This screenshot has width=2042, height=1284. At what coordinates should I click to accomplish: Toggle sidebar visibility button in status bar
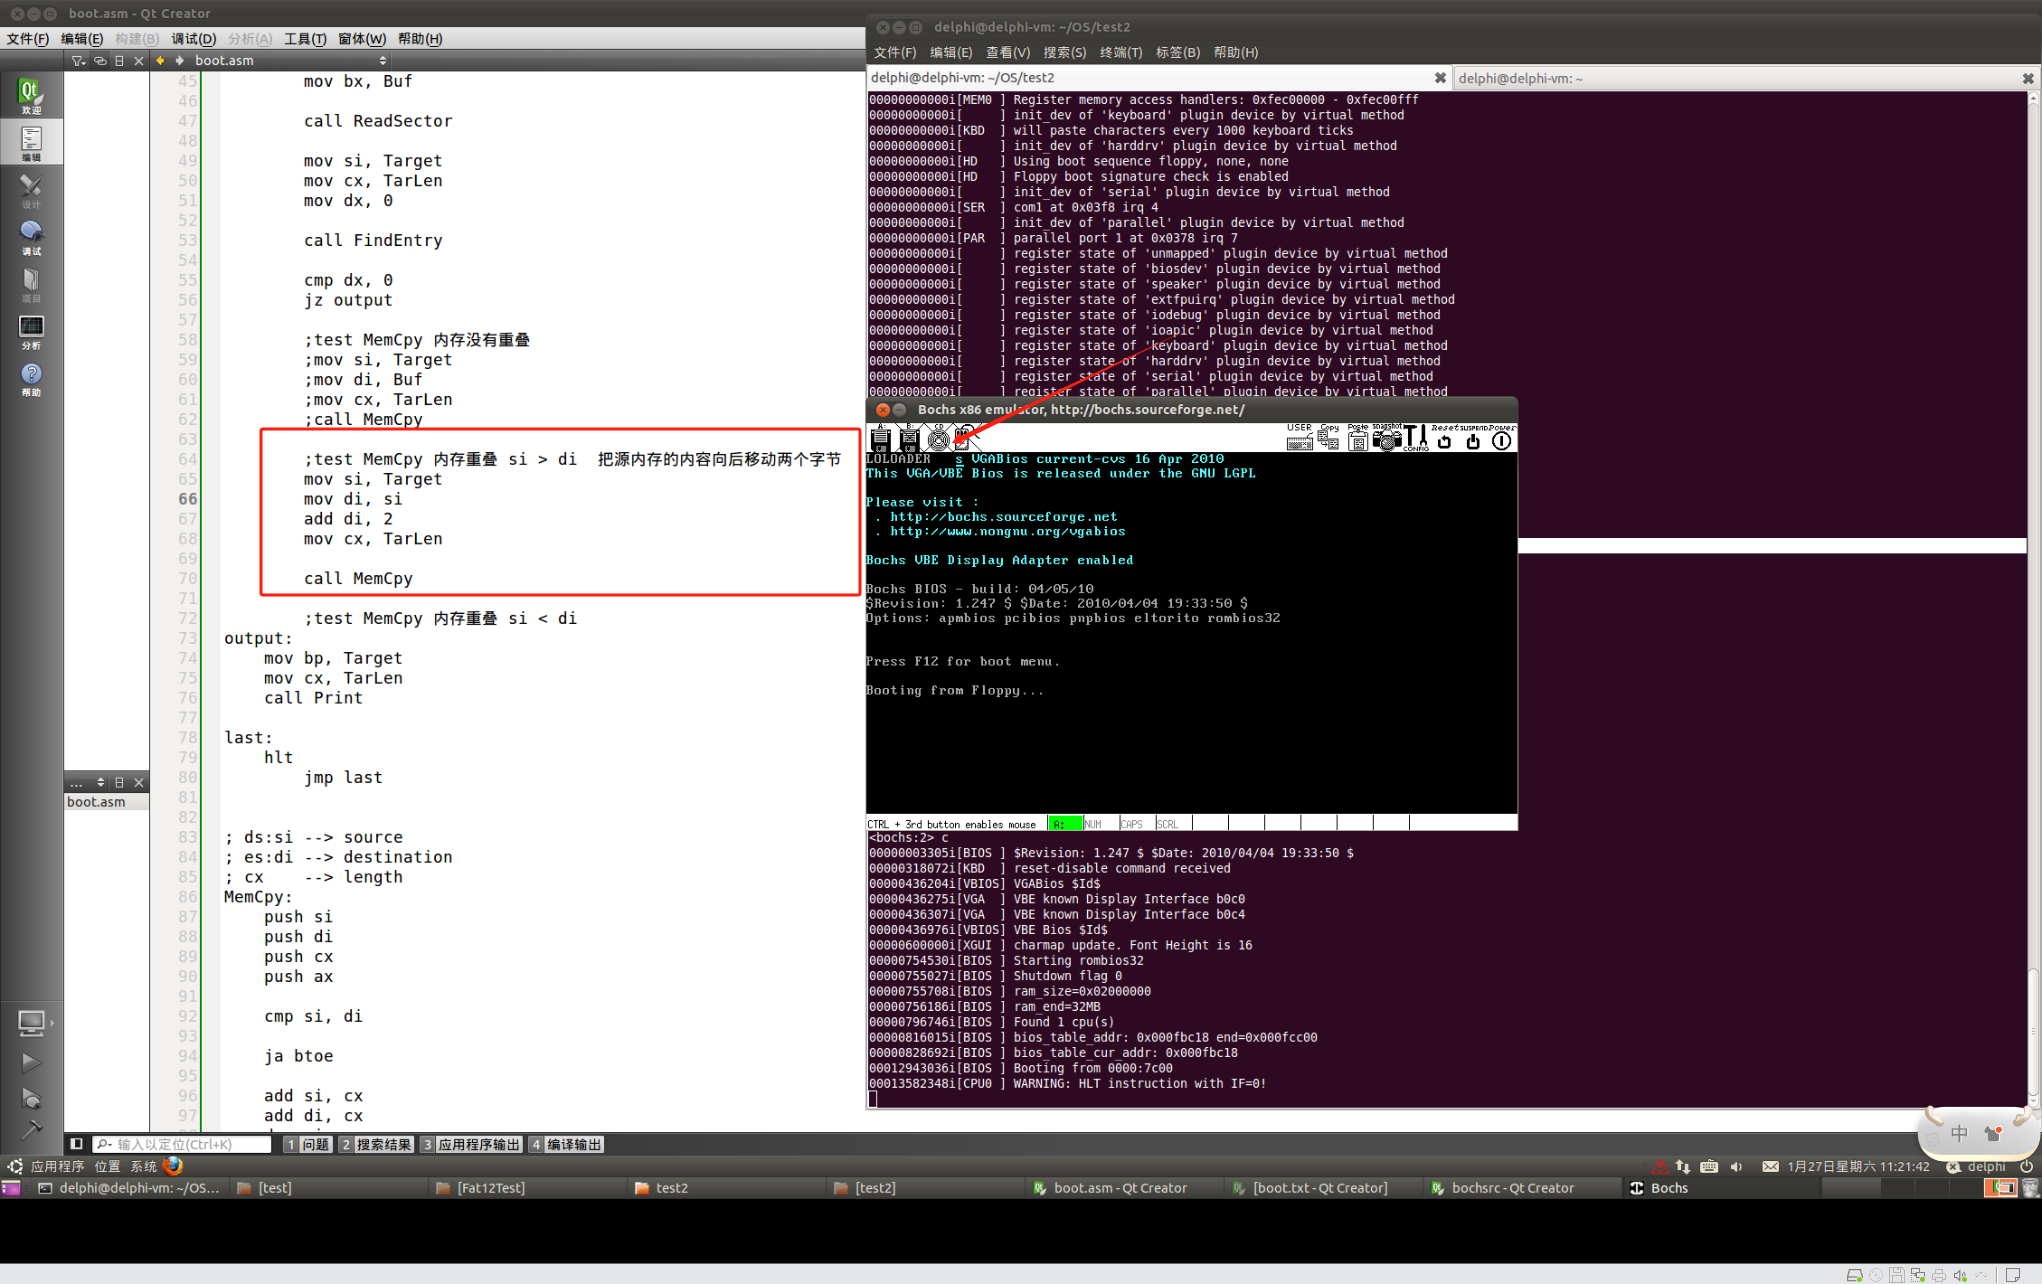[x=76, y=1144]
